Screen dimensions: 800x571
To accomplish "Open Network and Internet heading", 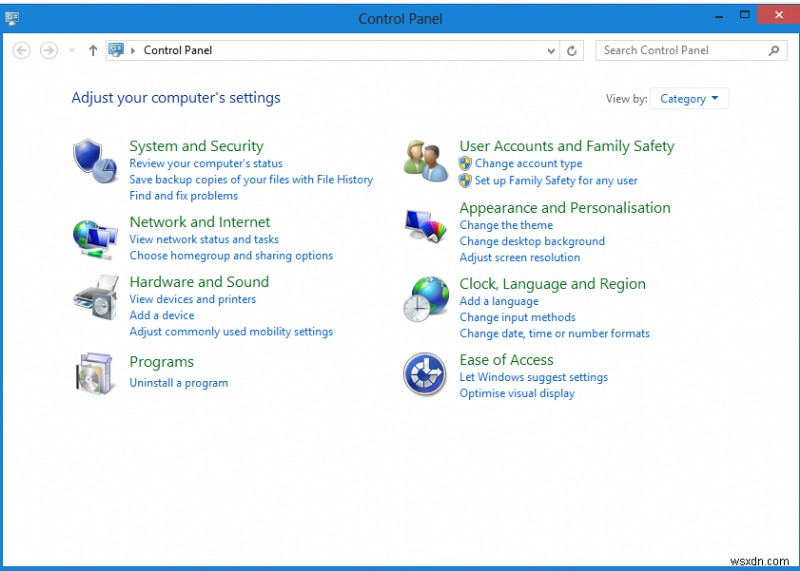I will pyautogui.click(x=200, y=222).
